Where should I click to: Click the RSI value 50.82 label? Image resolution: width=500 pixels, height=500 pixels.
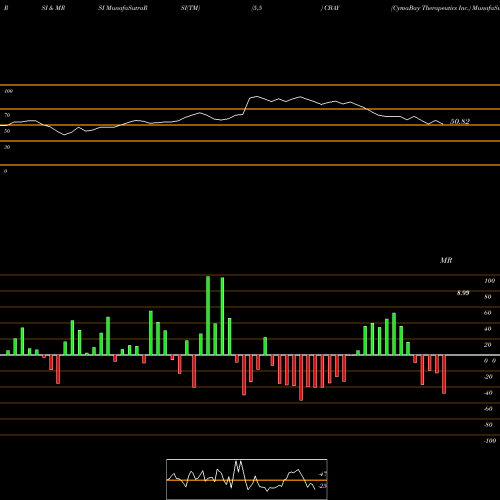click(460, 121)
